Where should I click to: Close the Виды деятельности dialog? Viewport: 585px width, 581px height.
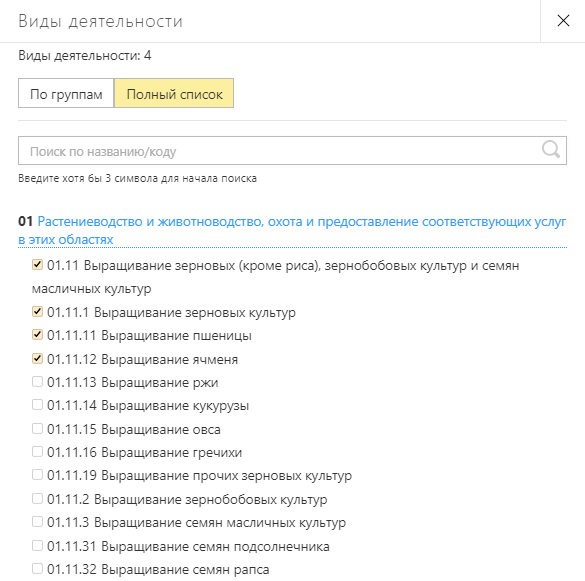pos(563,21)
